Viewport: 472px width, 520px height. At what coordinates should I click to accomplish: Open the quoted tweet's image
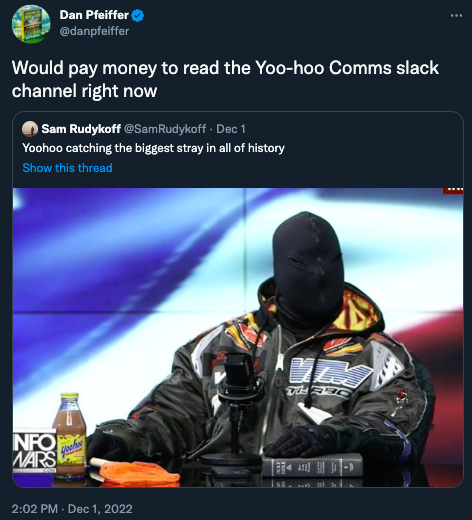[x=238, y=337]
